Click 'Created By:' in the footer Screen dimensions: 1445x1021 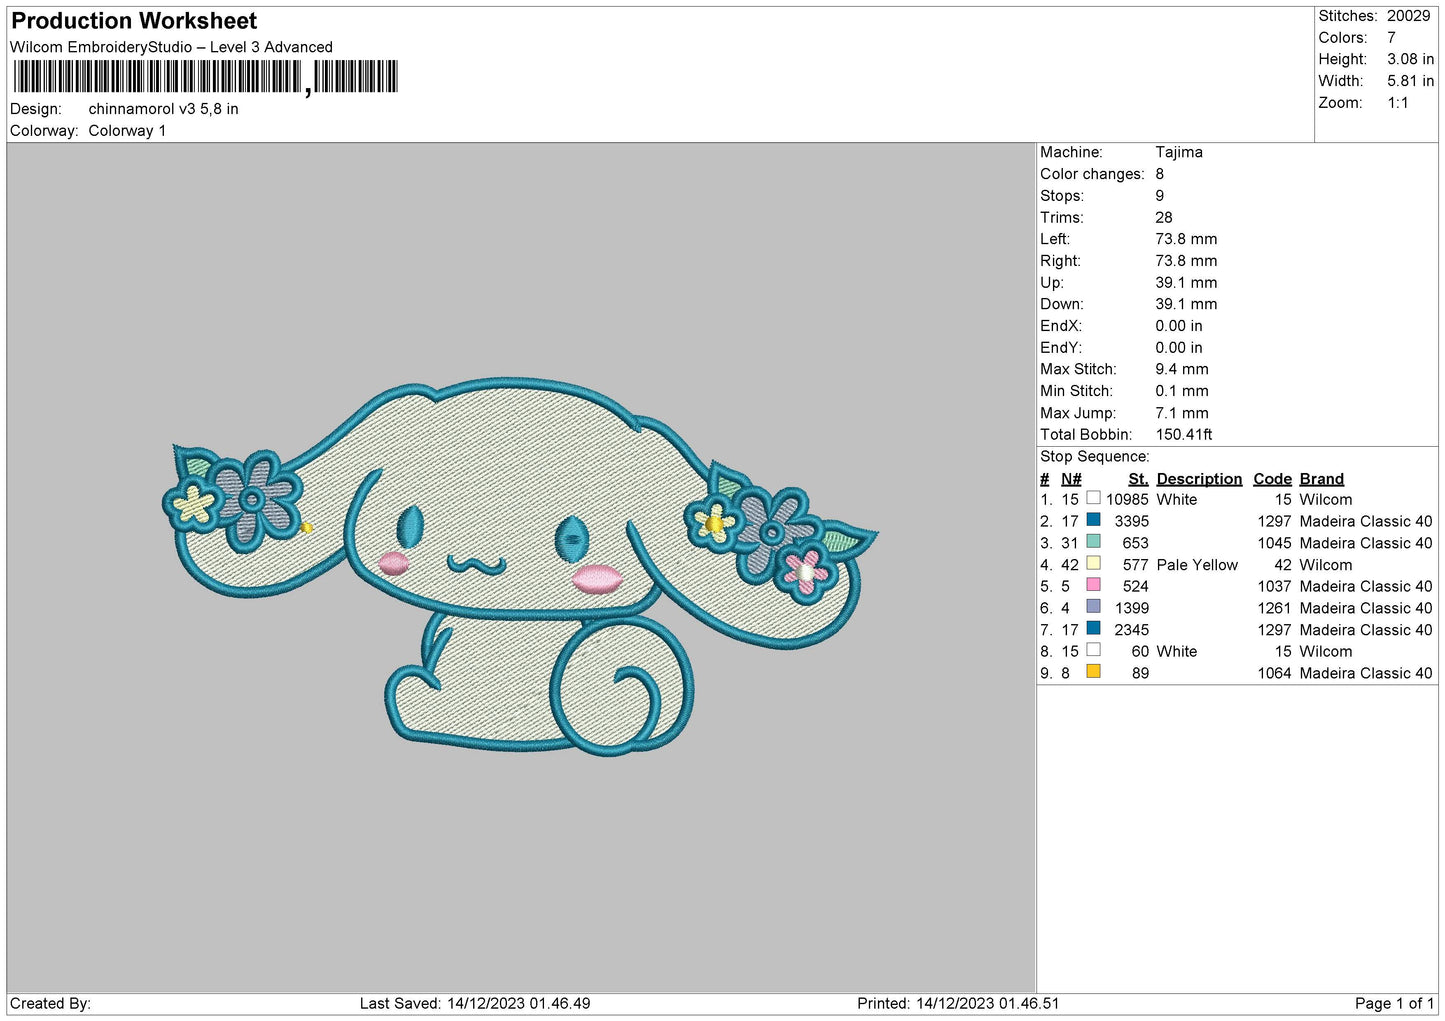click(x=50, y=1003)
